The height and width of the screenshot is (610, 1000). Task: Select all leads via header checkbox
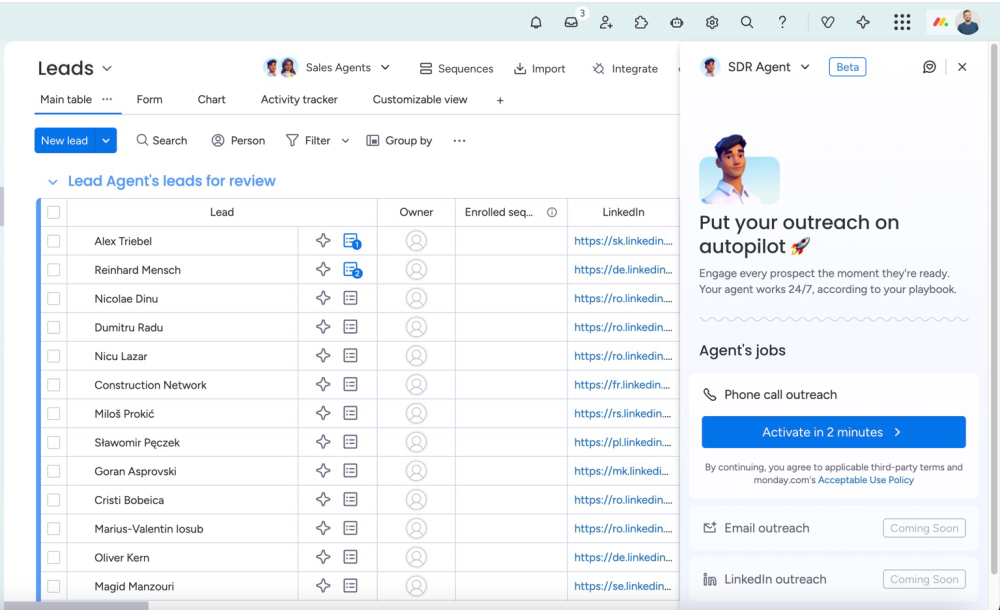[54, 212]
